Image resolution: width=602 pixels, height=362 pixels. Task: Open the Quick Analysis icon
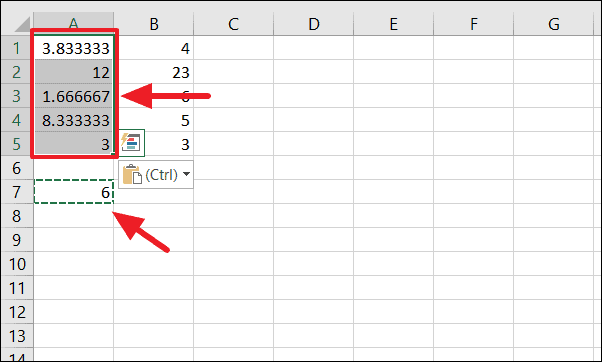pyautogui.click(x=132, y=143)
